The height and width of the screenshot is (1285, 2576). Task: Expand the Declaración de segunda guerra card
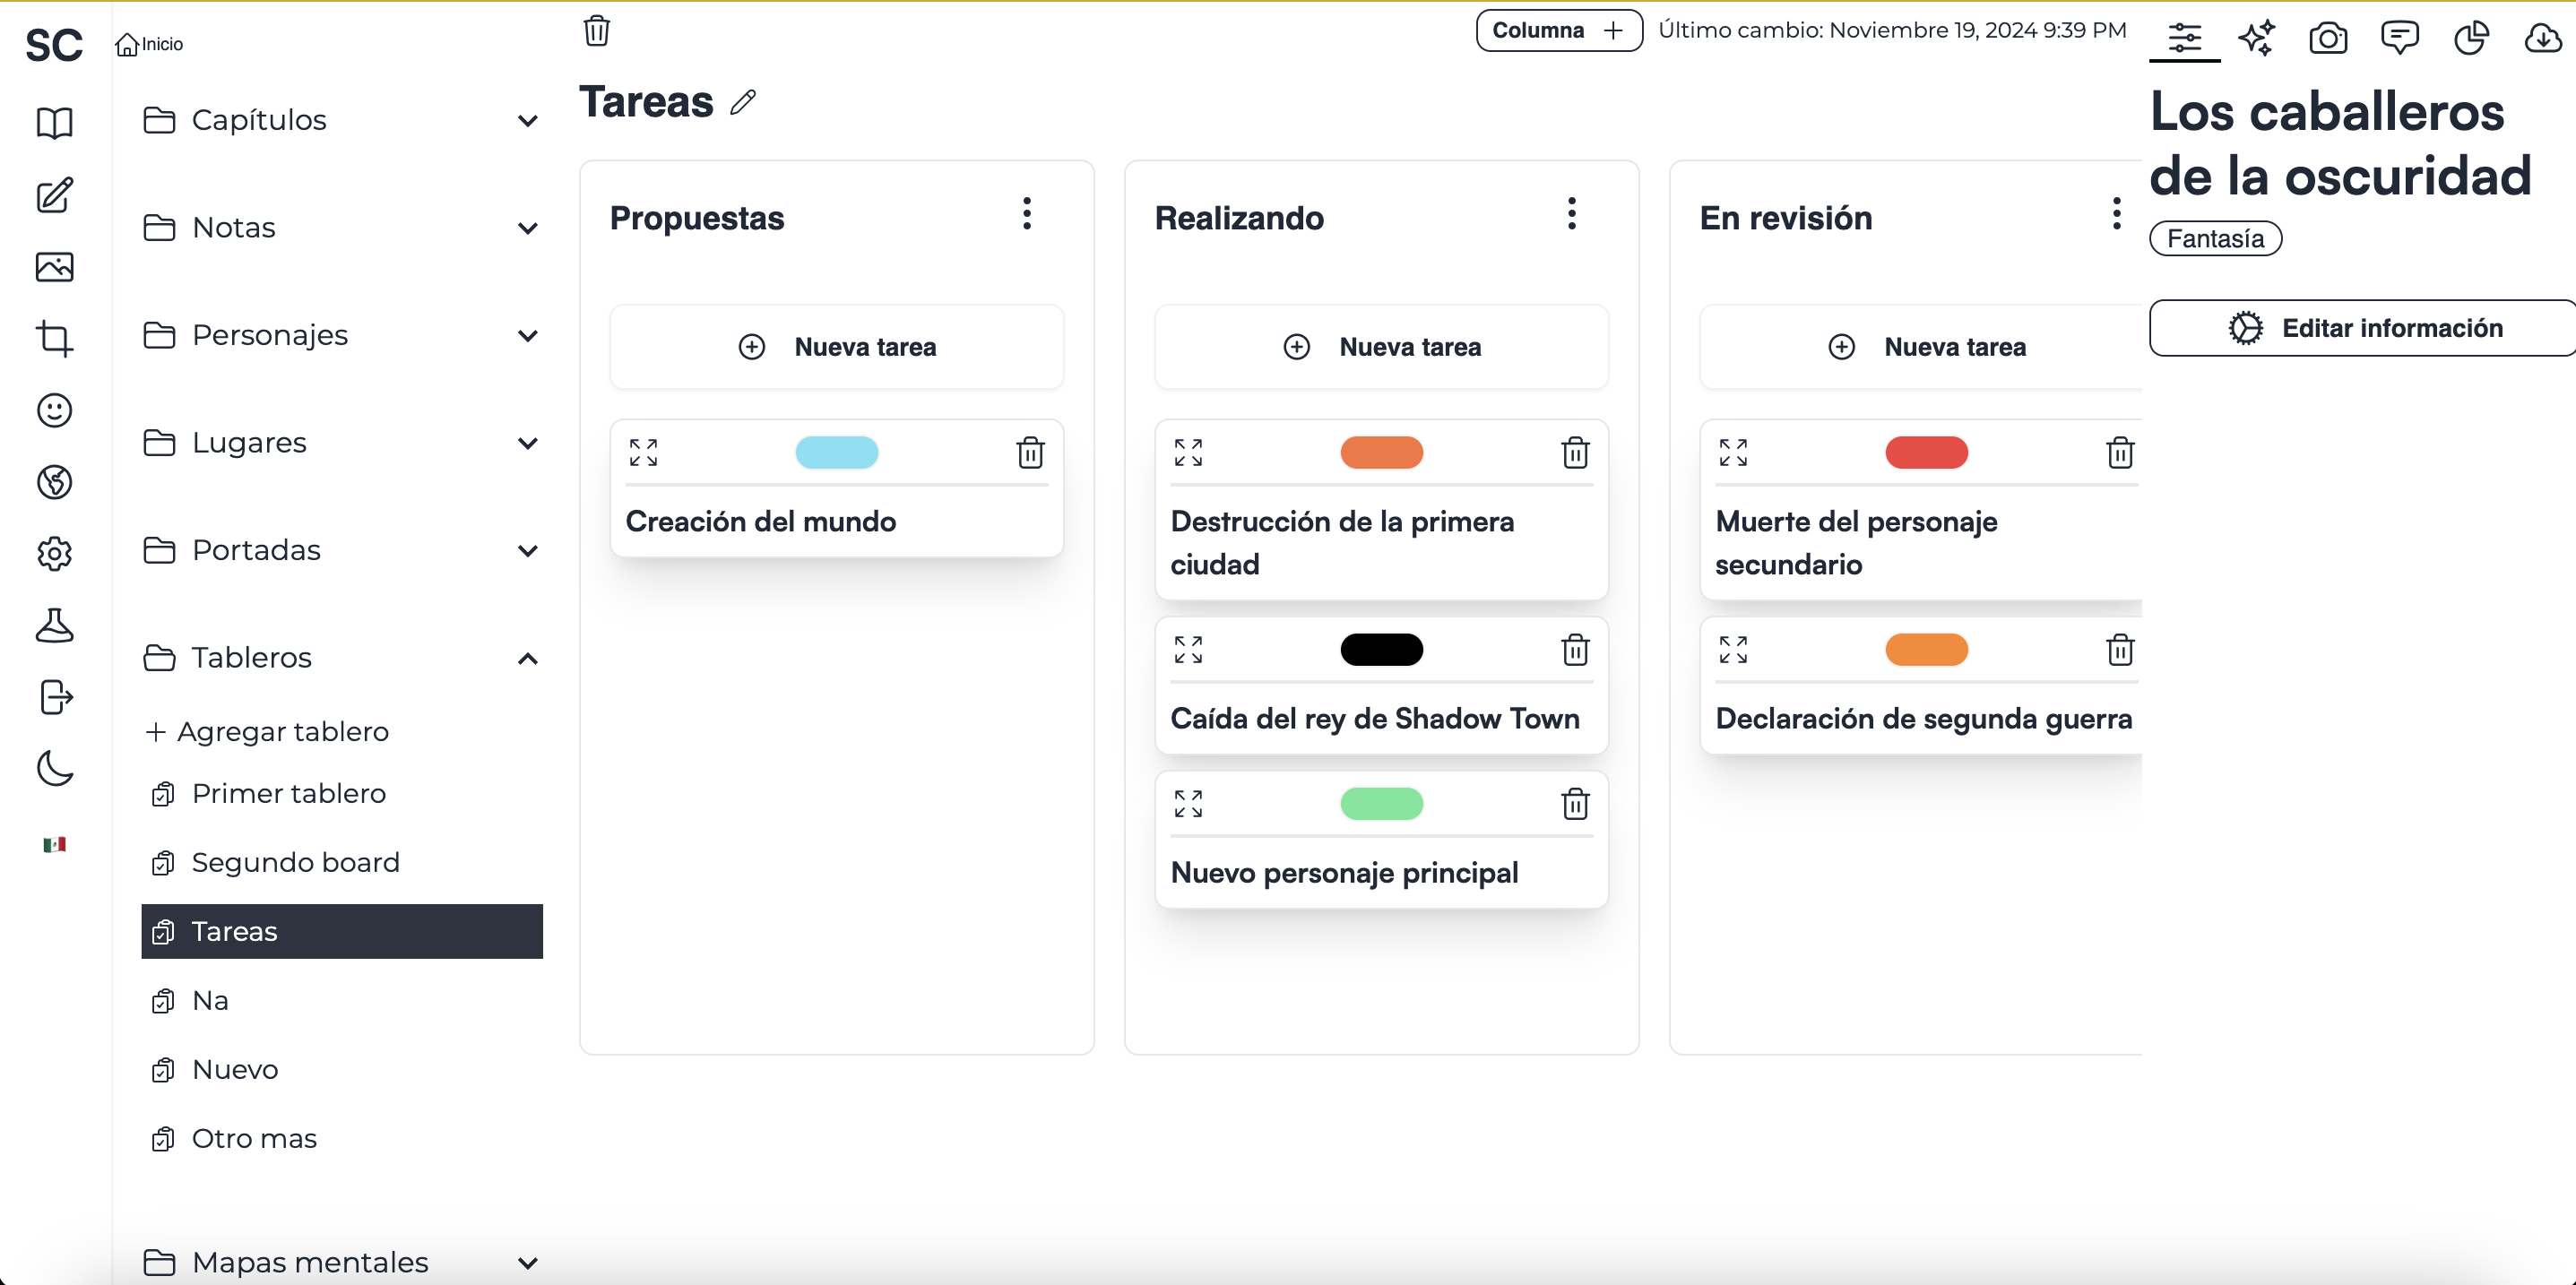(x=1733, y=650)
